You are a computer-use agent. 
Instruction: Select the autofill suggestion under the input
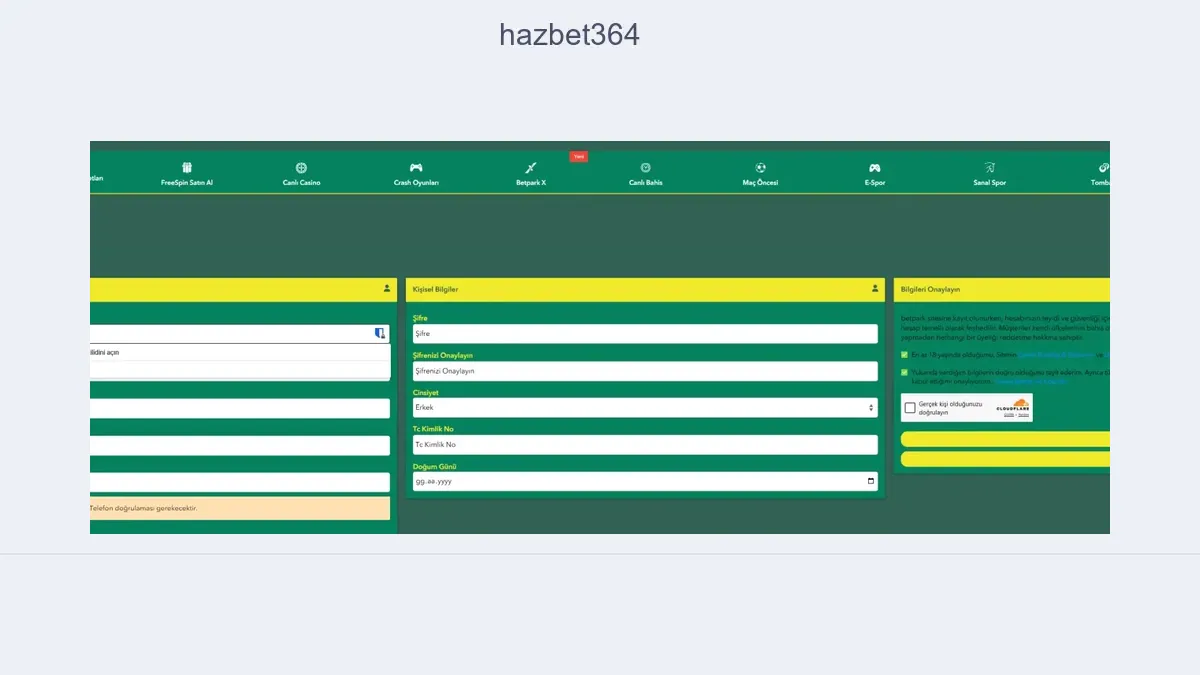238,353
